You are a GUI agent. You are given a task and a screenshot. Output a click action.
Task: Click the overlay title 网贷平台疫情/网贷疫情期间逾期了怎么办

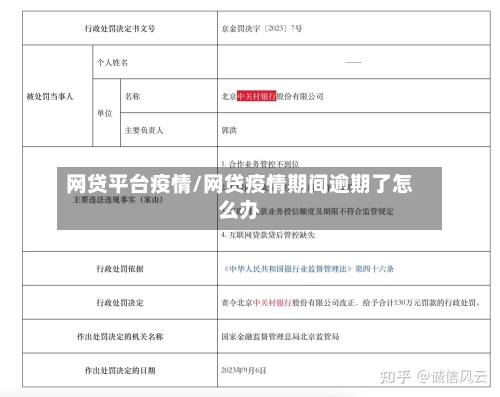[x=239, y=197]
